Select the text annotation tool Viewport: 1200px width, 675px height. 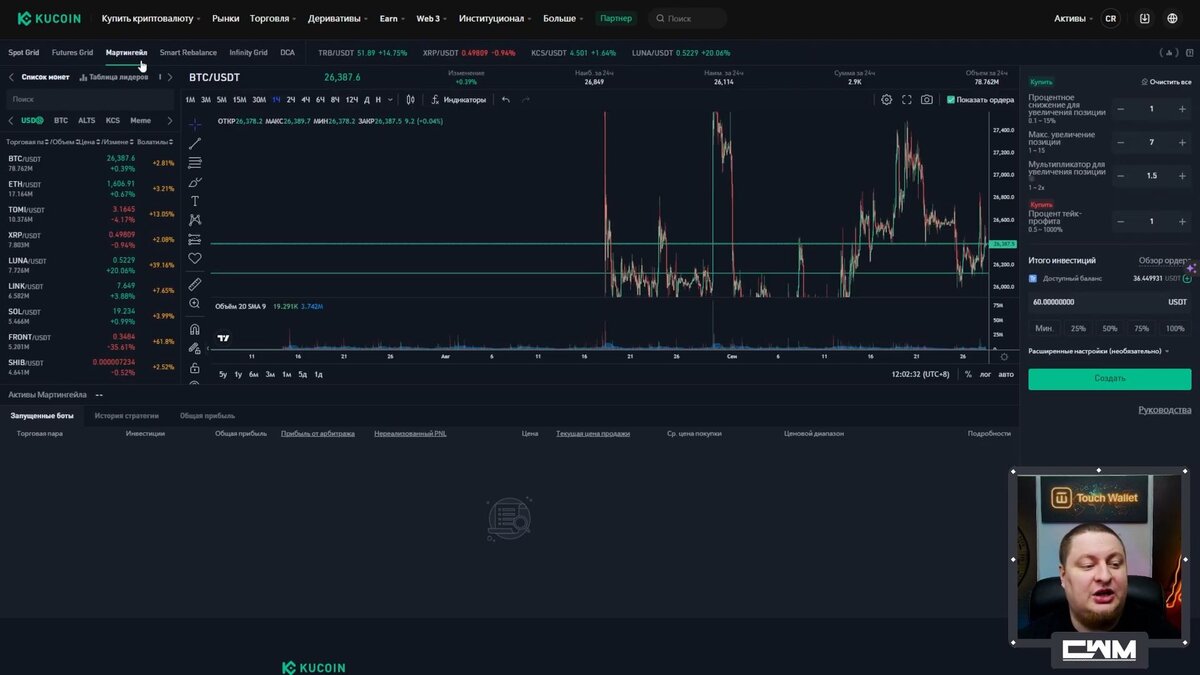coord(194,202)
